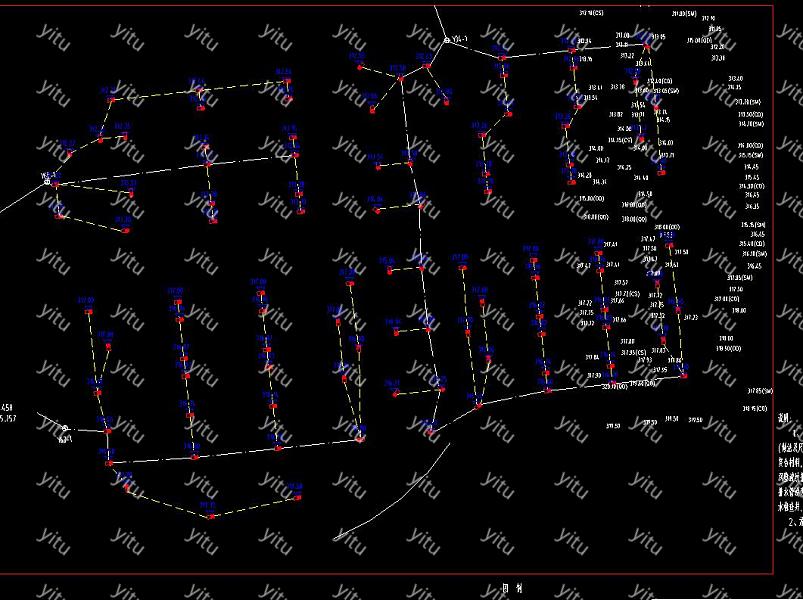
Task: Select the red border line along the bottom
Action: click(x=400, y=575)
